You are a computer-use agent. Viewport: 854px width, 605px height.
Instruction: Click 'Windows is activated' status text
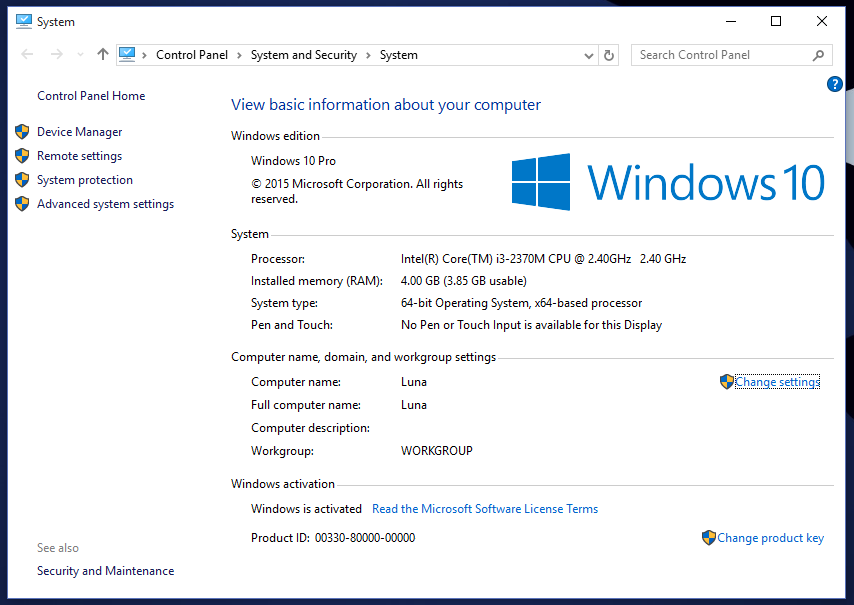click(306, 509)
